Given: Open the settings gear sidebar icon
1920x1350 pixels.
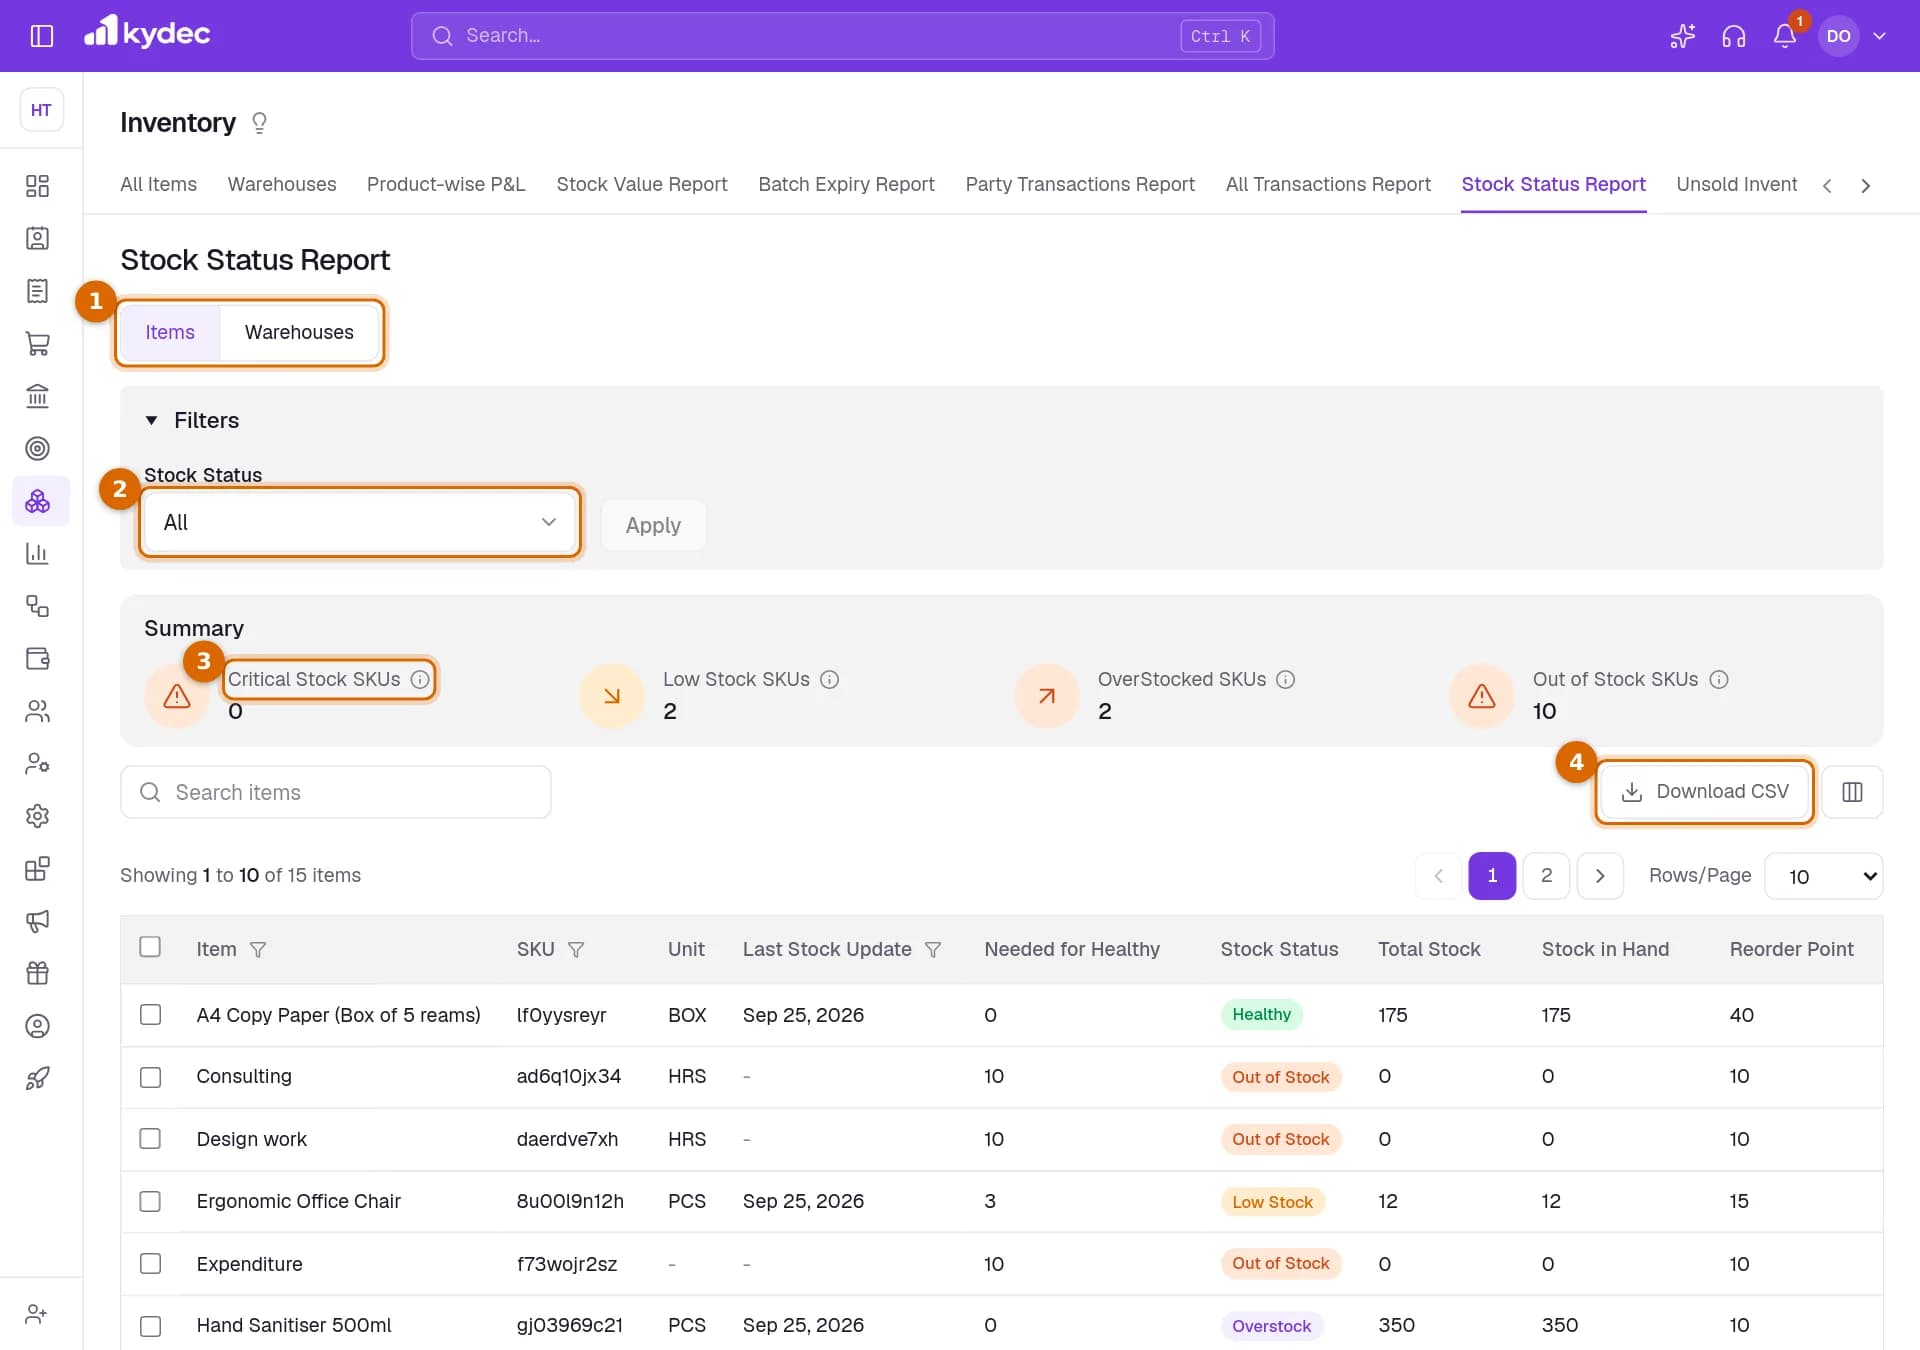Looking at the screenshot, I should pyautogui.click(x=37, y=816).
